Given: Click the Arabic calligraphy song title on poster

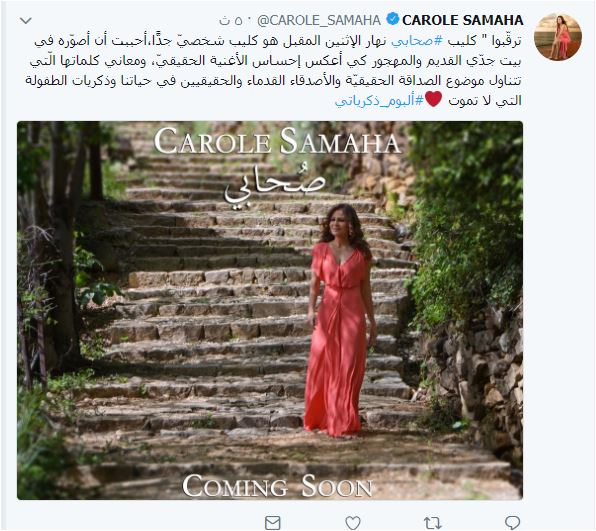Looking at the screenshot, I should (274, 184).
